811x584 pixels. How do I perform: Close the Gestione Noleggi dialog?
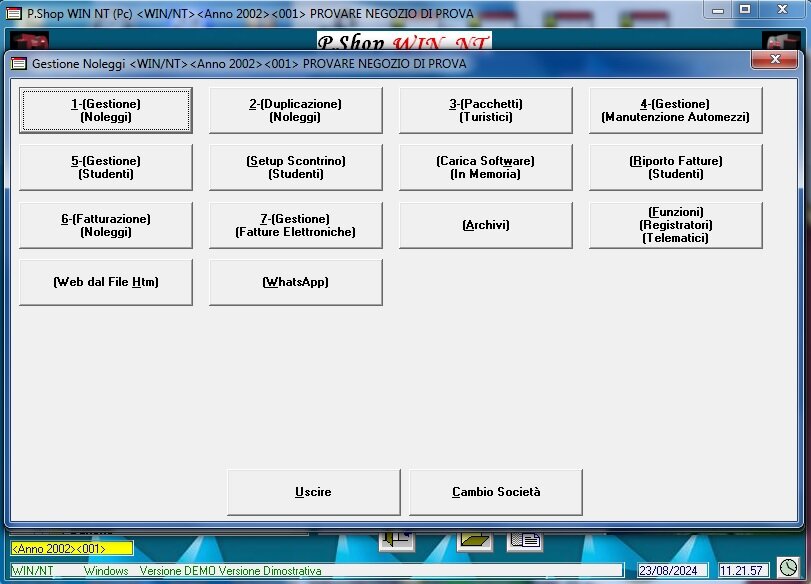(x=775, y=61)
